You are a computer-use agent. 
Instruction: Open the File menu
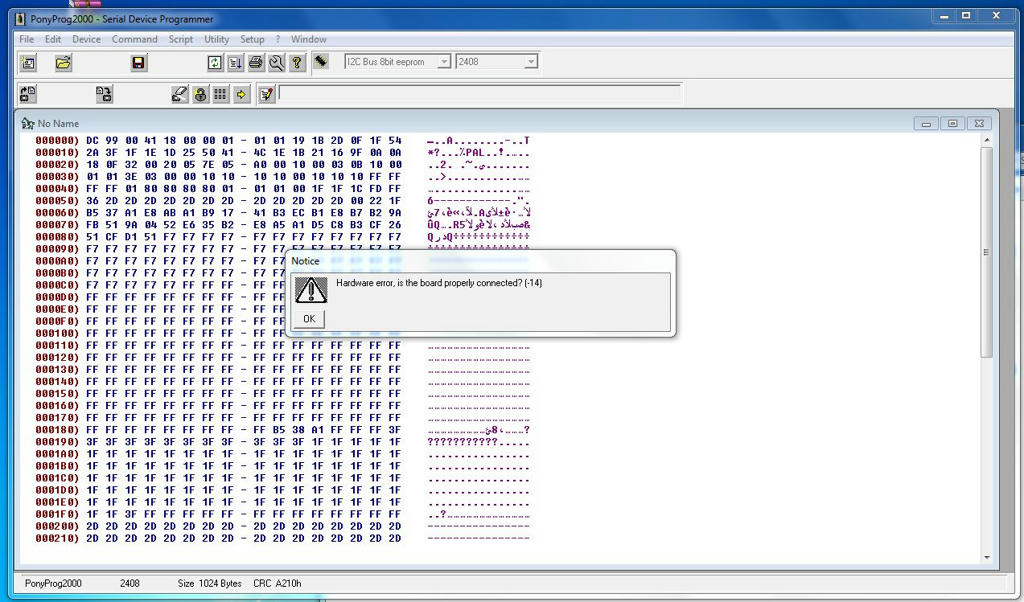[27, 39]
